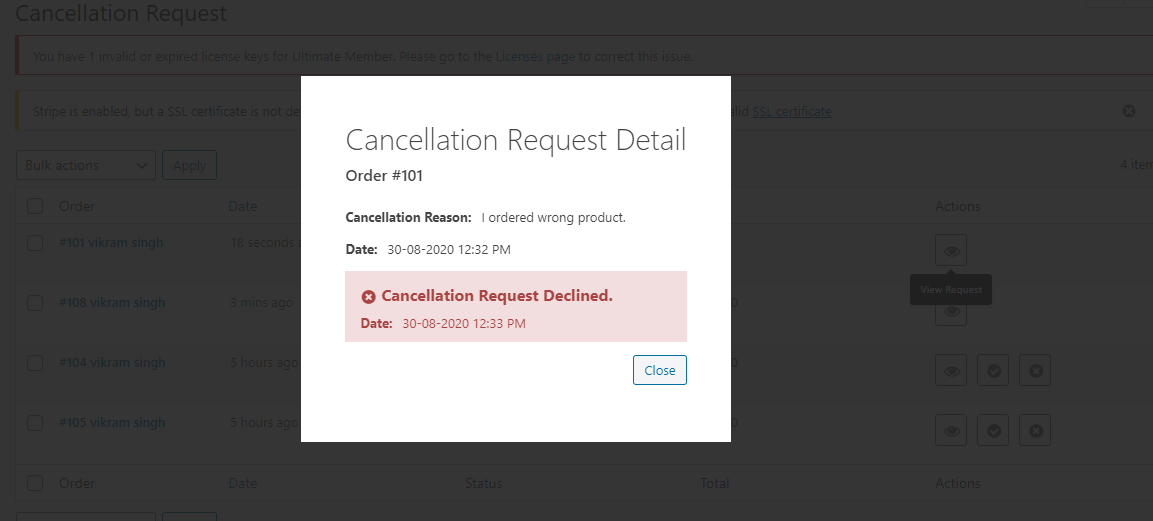Decline cancellation X icon for order #105
This screenshot has width=1153, height=521.
(x=1035, y=430)
